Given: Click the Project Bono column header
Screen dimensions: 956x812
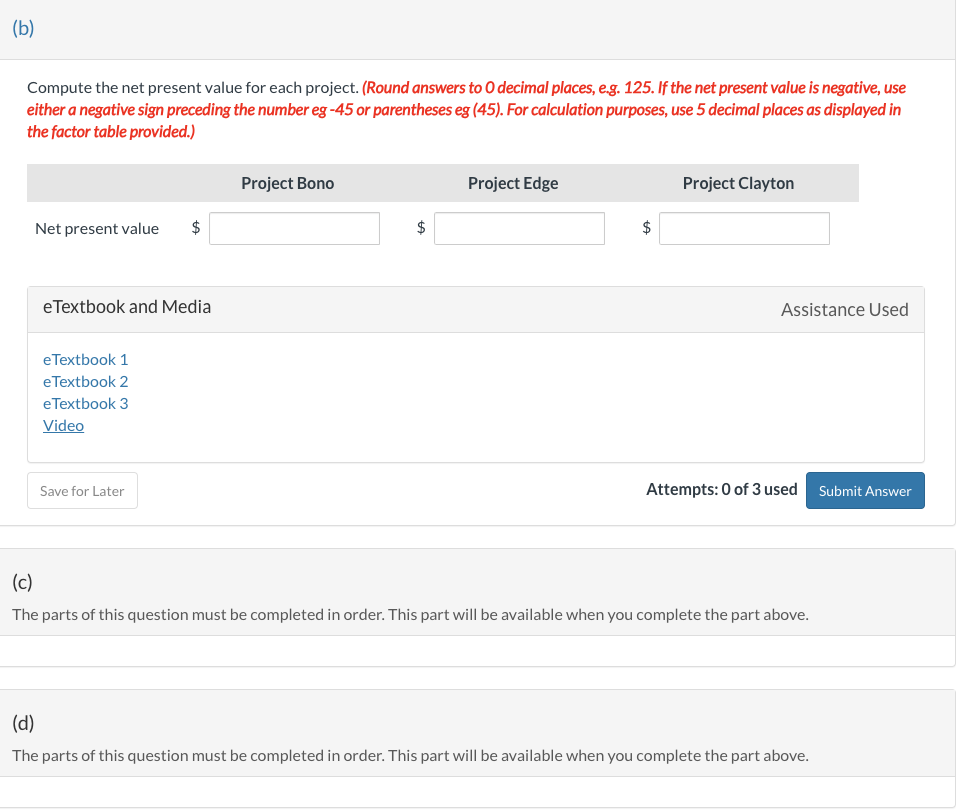Looking at the screenshot, I should click(x=288, y=183).
